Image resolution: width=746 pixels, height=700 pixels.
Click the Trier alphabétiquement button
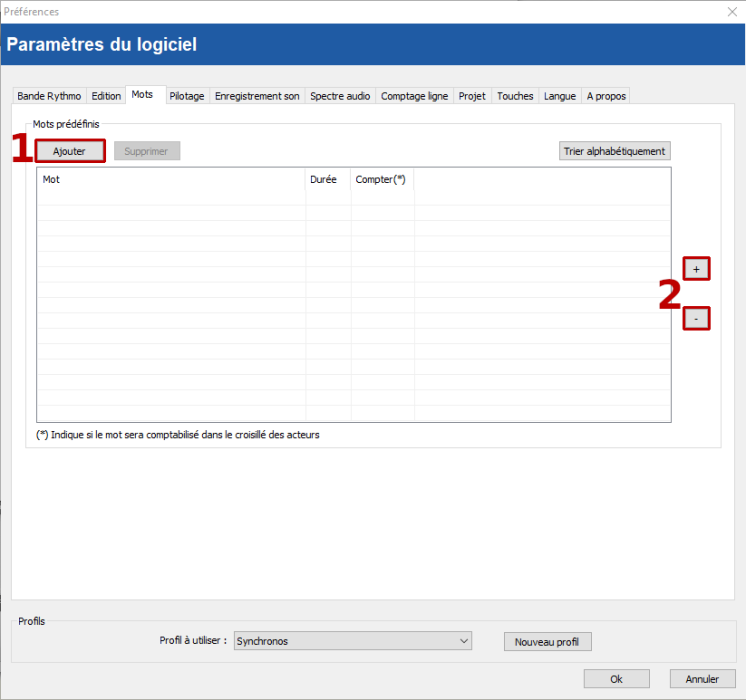click(614, 151)
